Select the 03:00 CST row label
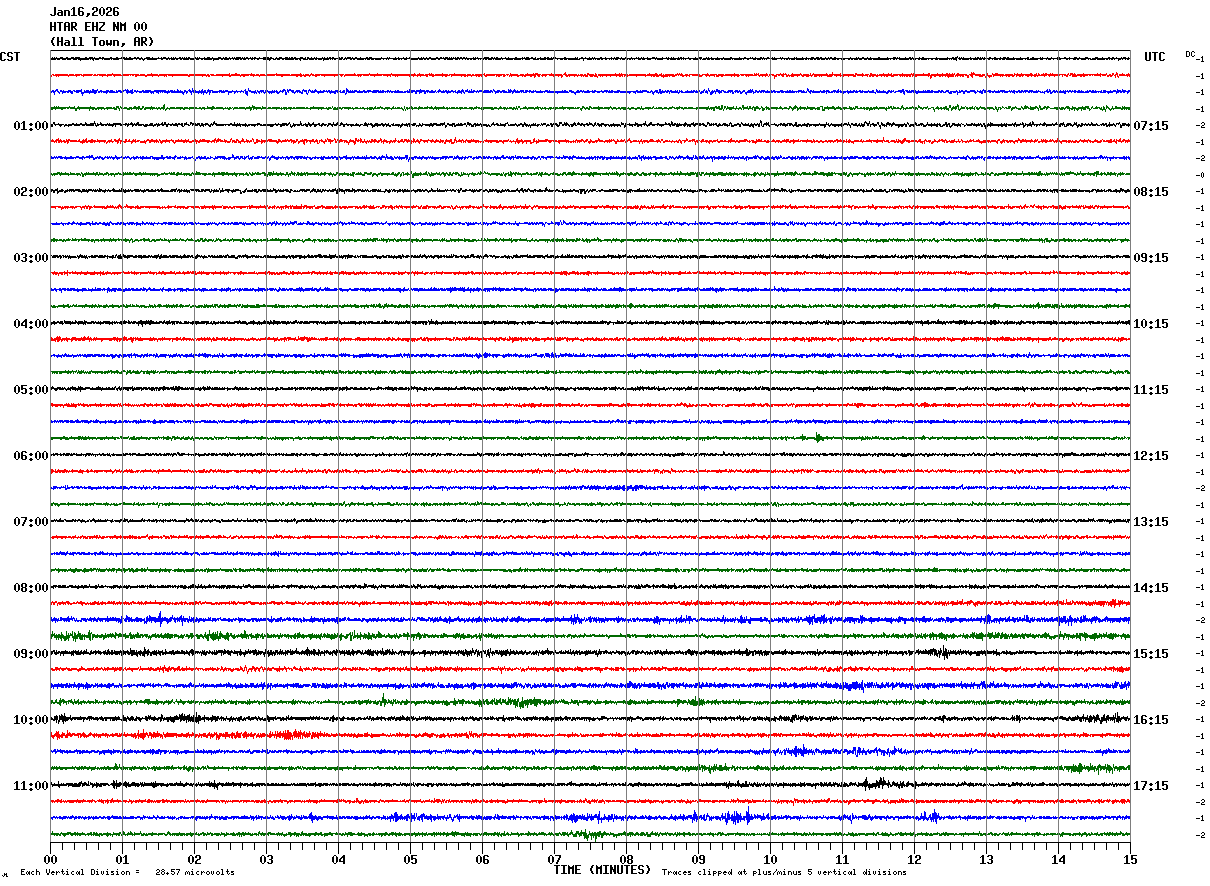1210x886 pixels. point(31,258)
